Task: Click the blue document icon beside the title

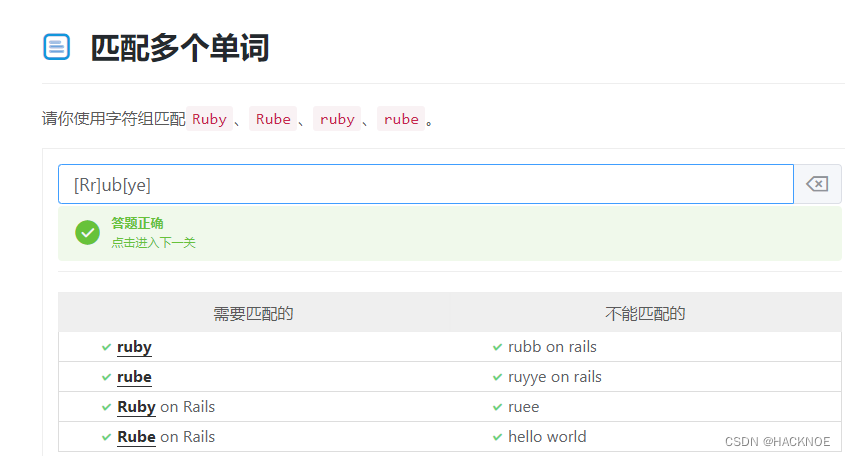Action: tap(57, 47)
